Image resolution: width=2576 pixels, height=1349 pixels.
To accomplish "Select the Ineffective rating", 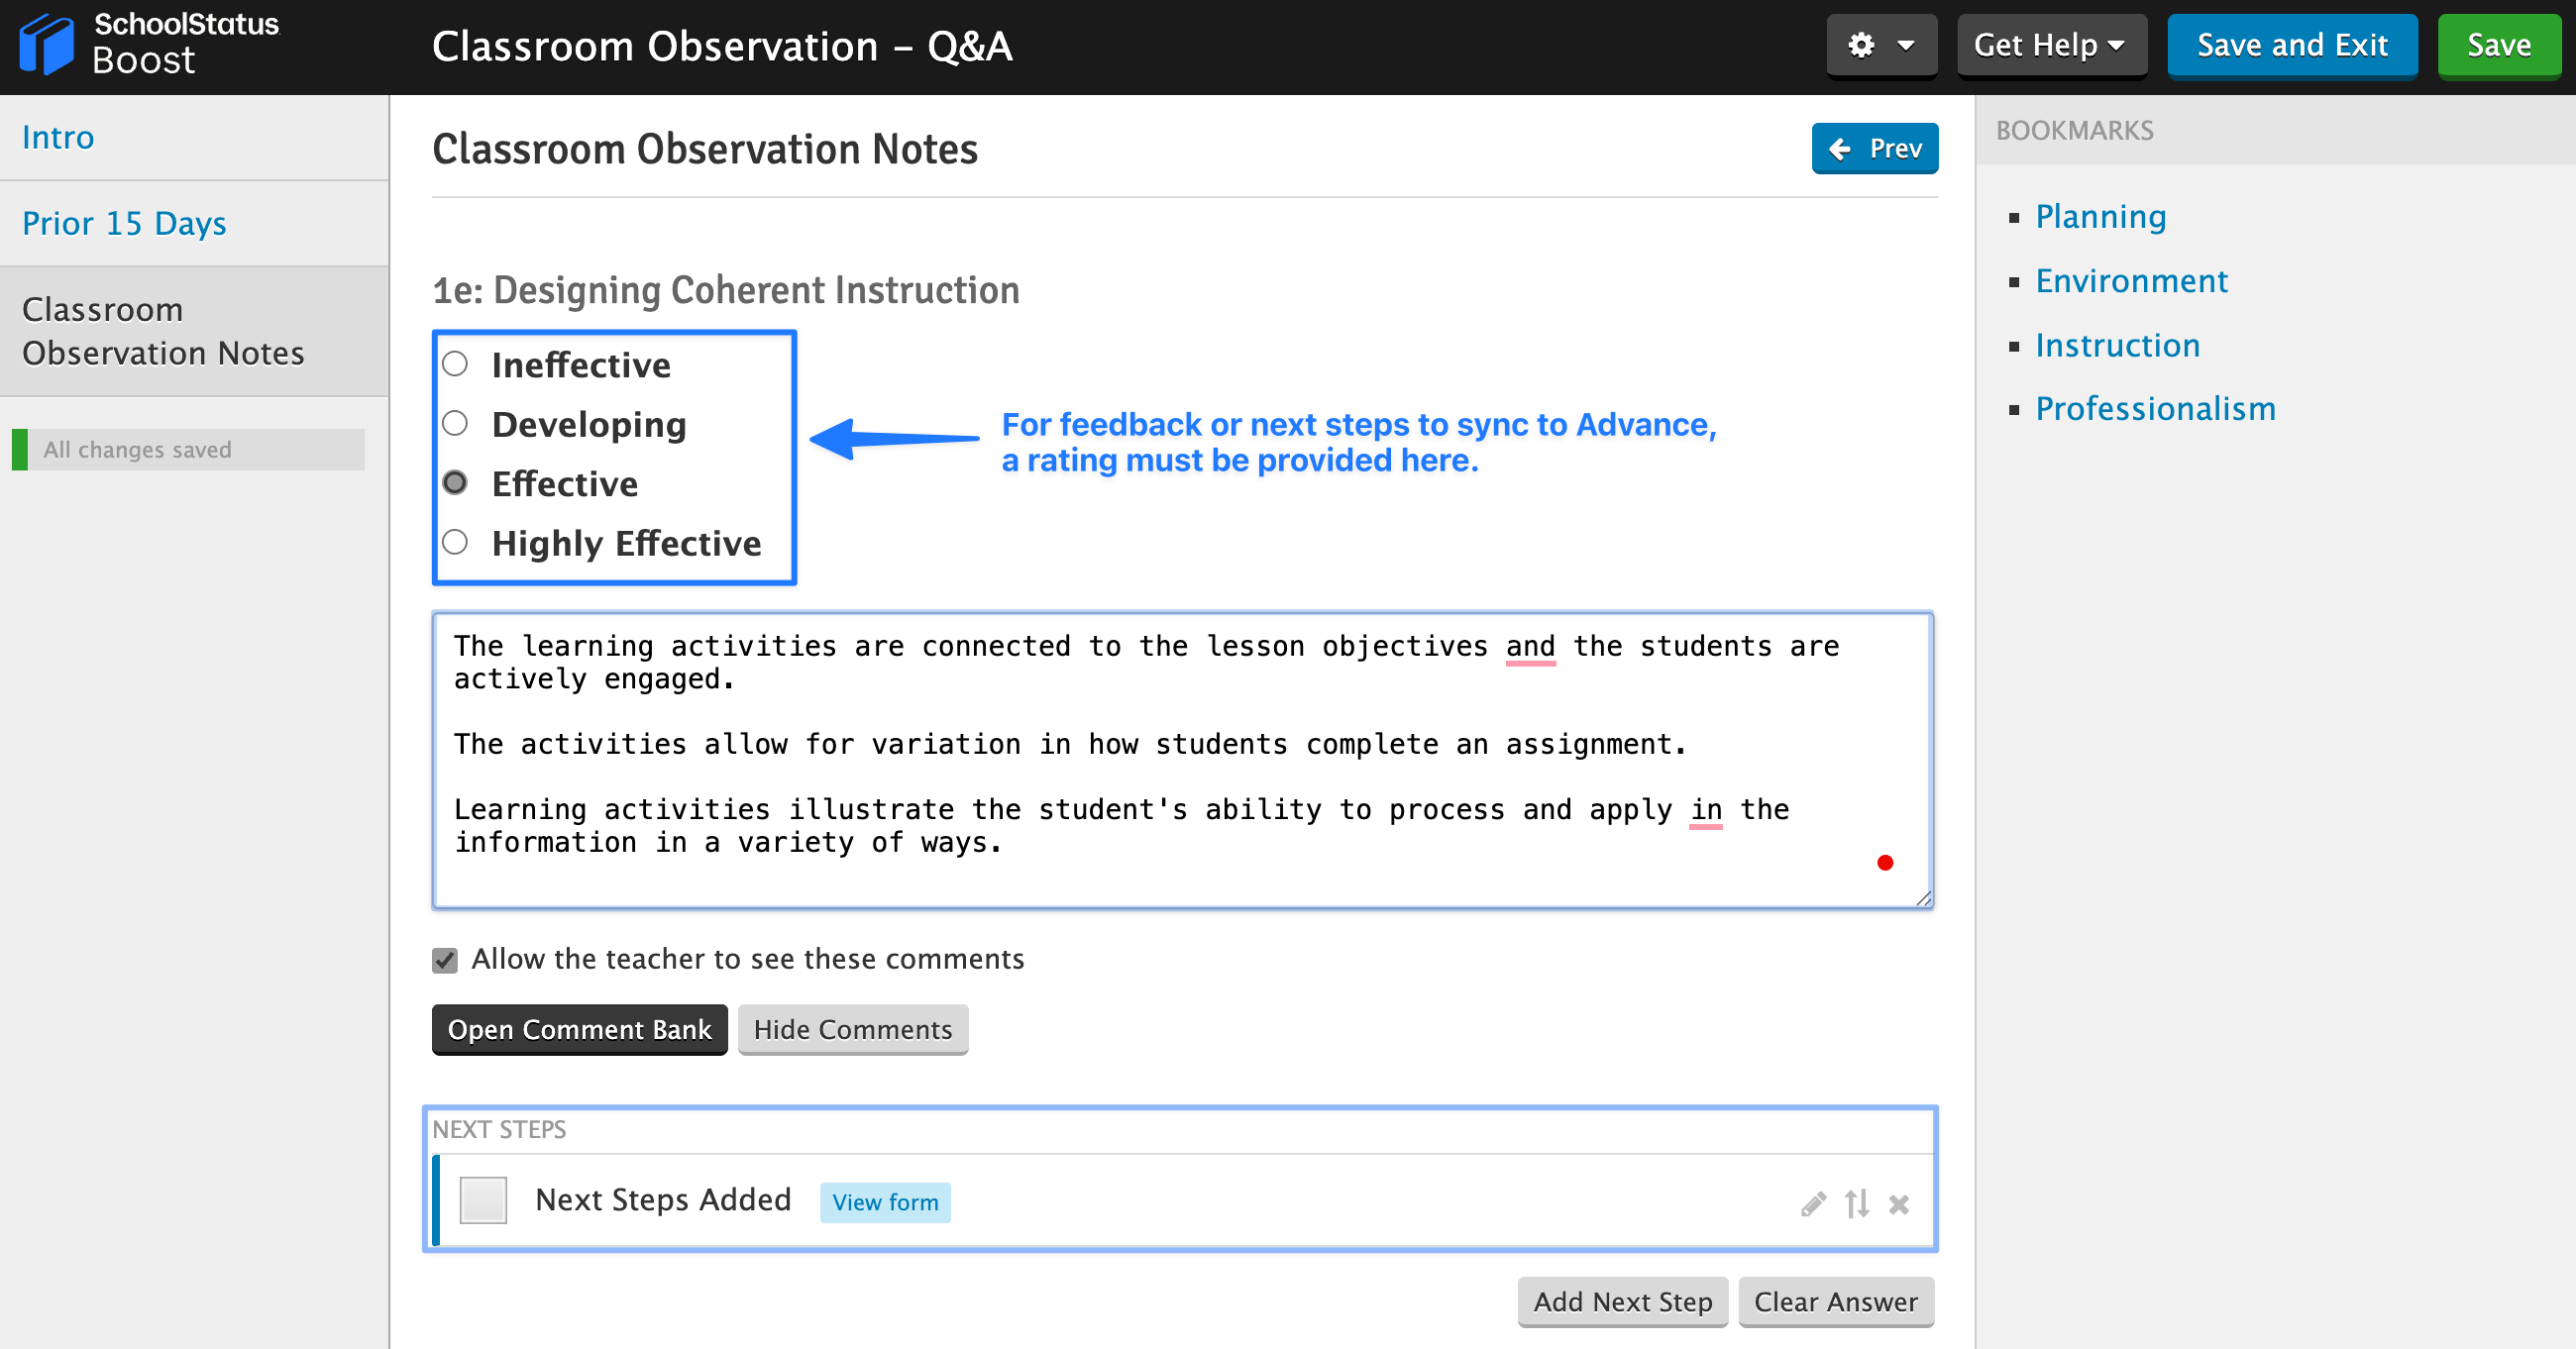I will point(455,364).
